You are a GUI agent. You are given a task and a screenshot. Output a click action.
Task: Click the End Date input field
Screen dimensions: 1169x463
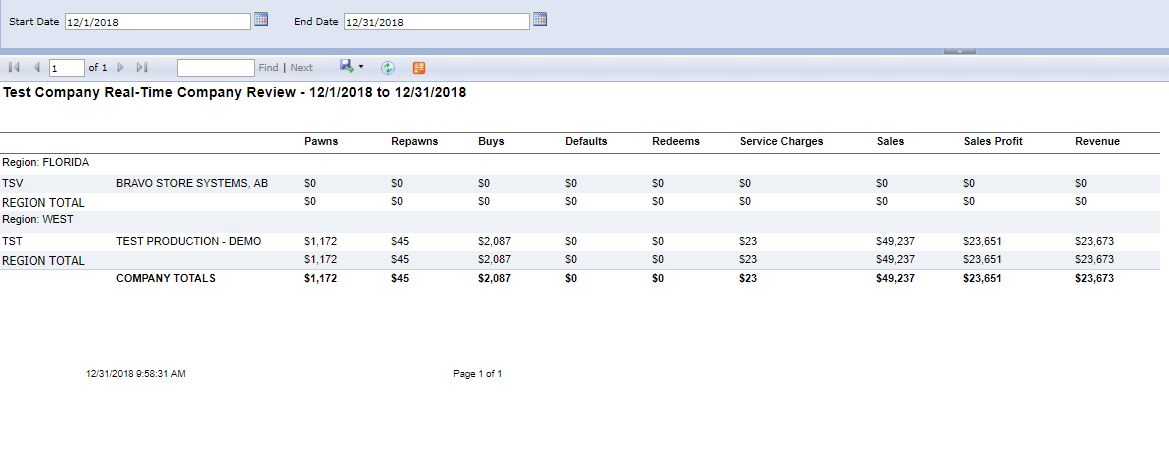click(x=437, y=22)
